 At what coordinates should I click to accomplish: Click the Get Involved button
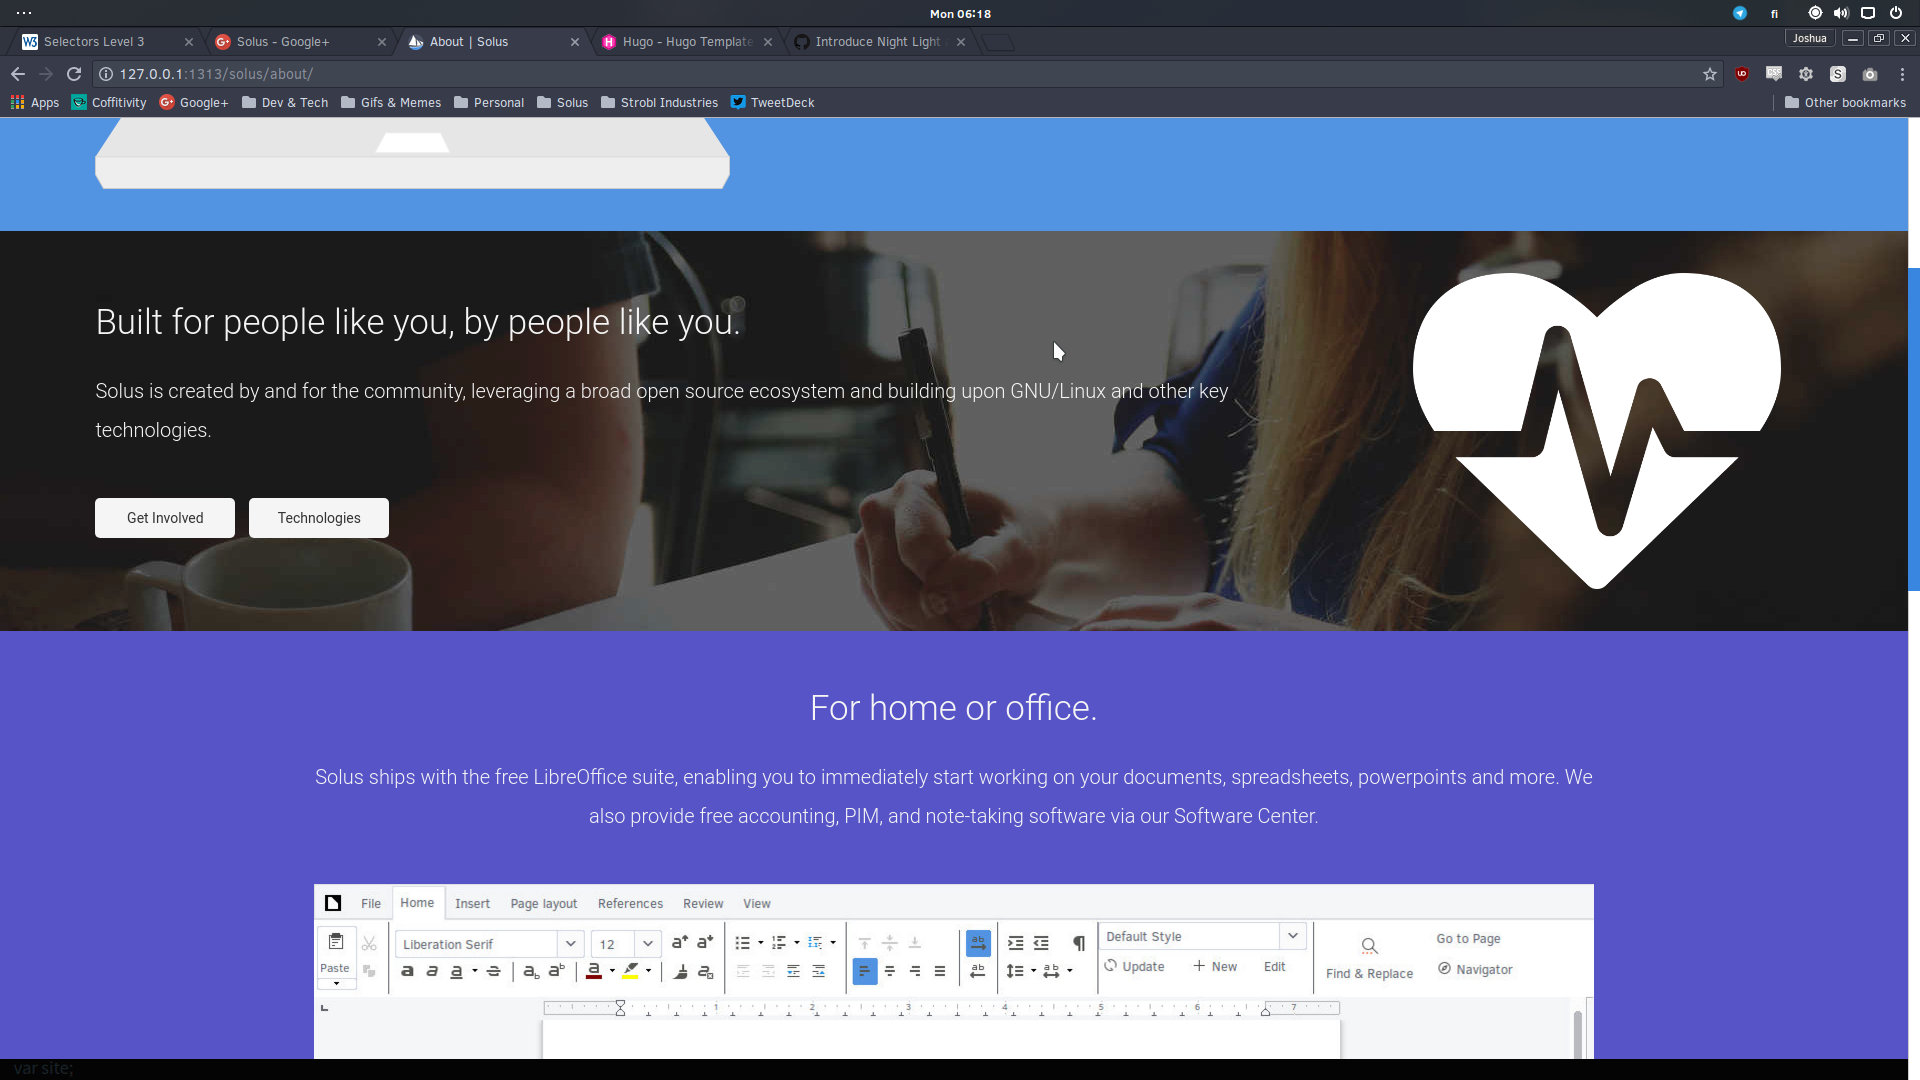[x=165, y=518]
